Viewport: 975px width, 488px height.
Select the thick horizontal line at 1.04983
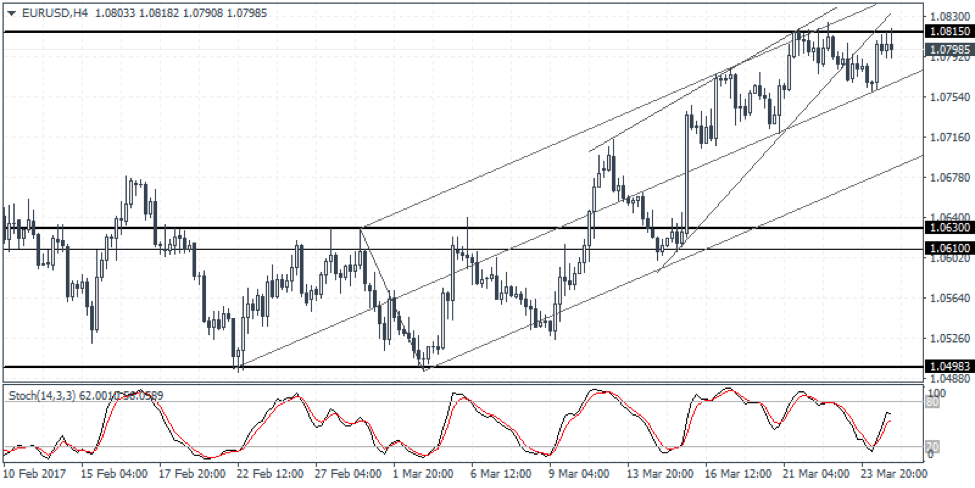click(x=600, y=367)
